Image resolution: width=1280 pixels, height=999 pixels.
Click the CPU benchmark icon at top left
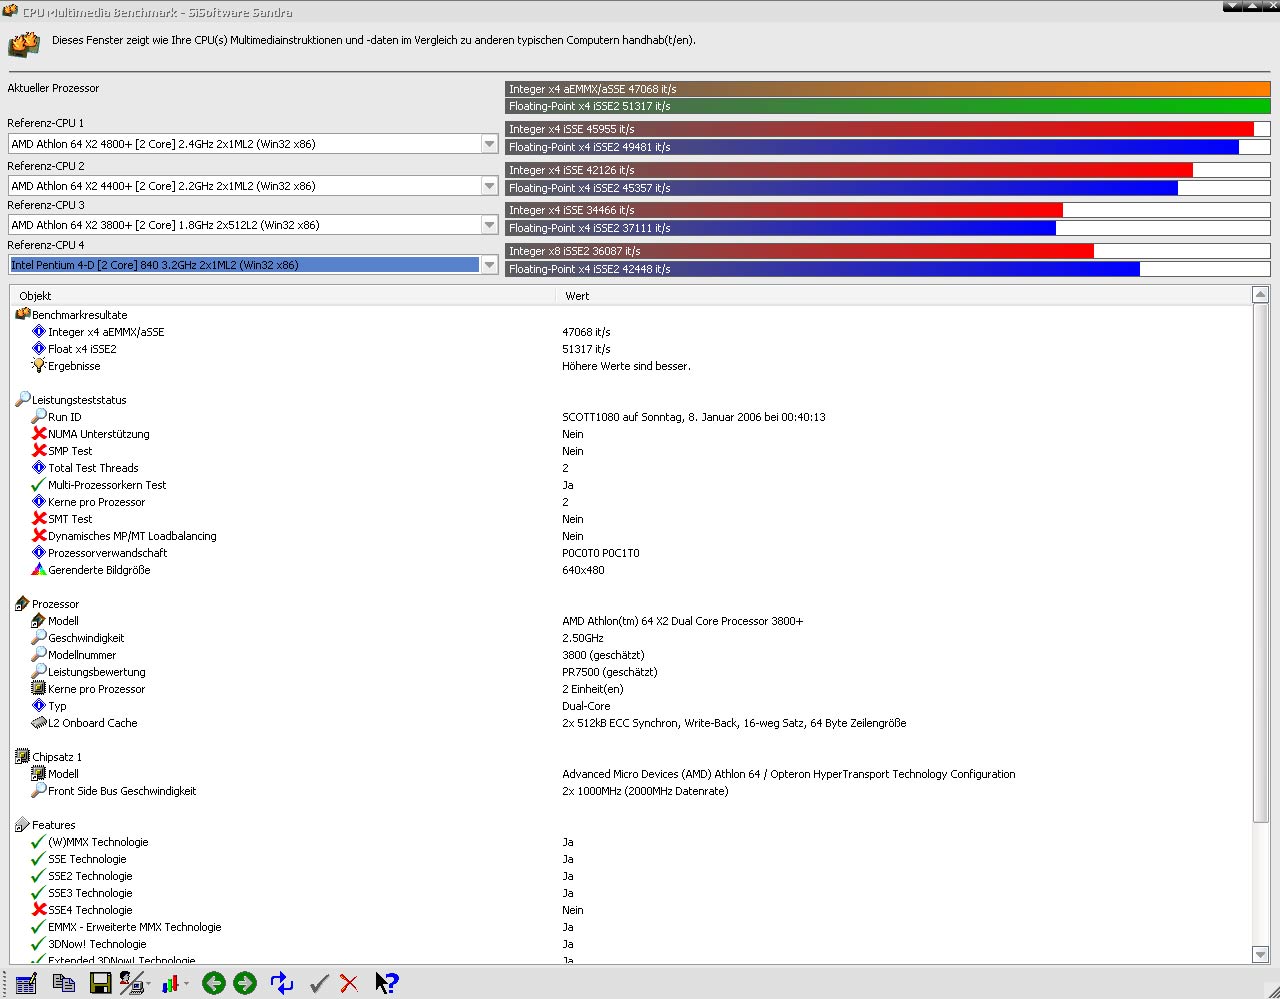(x=24, y=44)
